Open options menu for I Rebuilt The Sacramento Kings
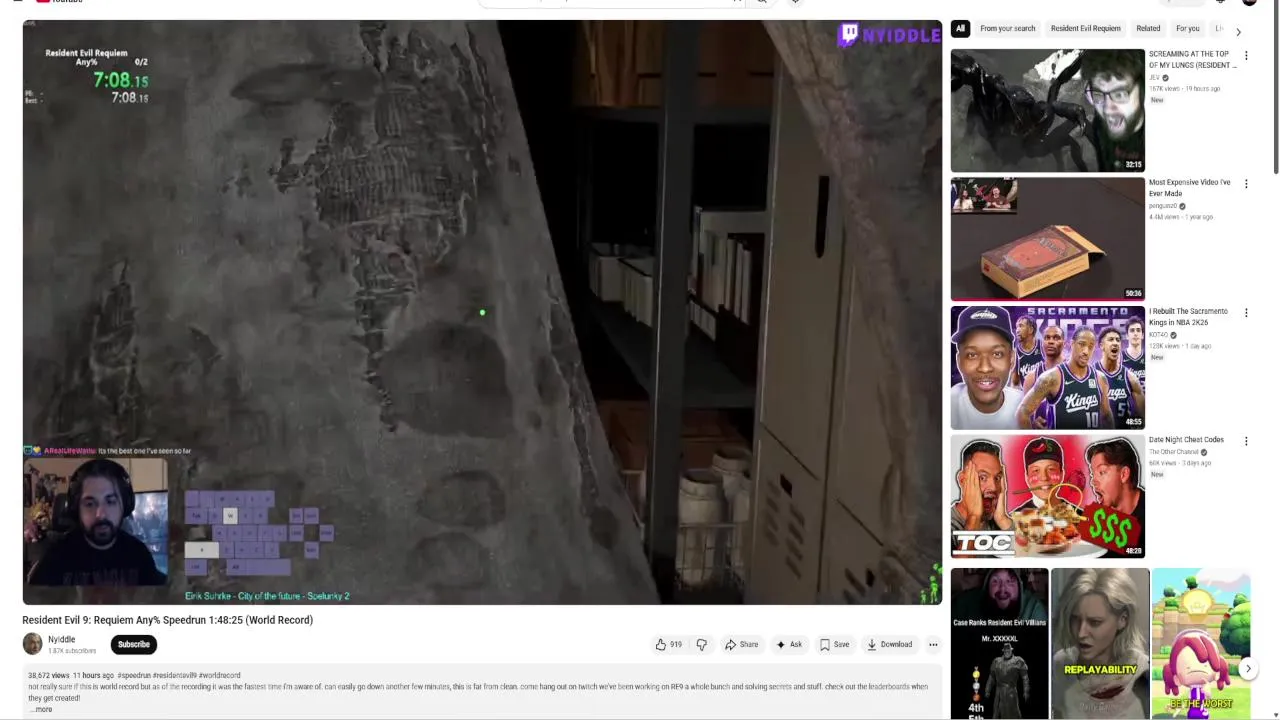1280x720 pixels. pos(1246,313)
